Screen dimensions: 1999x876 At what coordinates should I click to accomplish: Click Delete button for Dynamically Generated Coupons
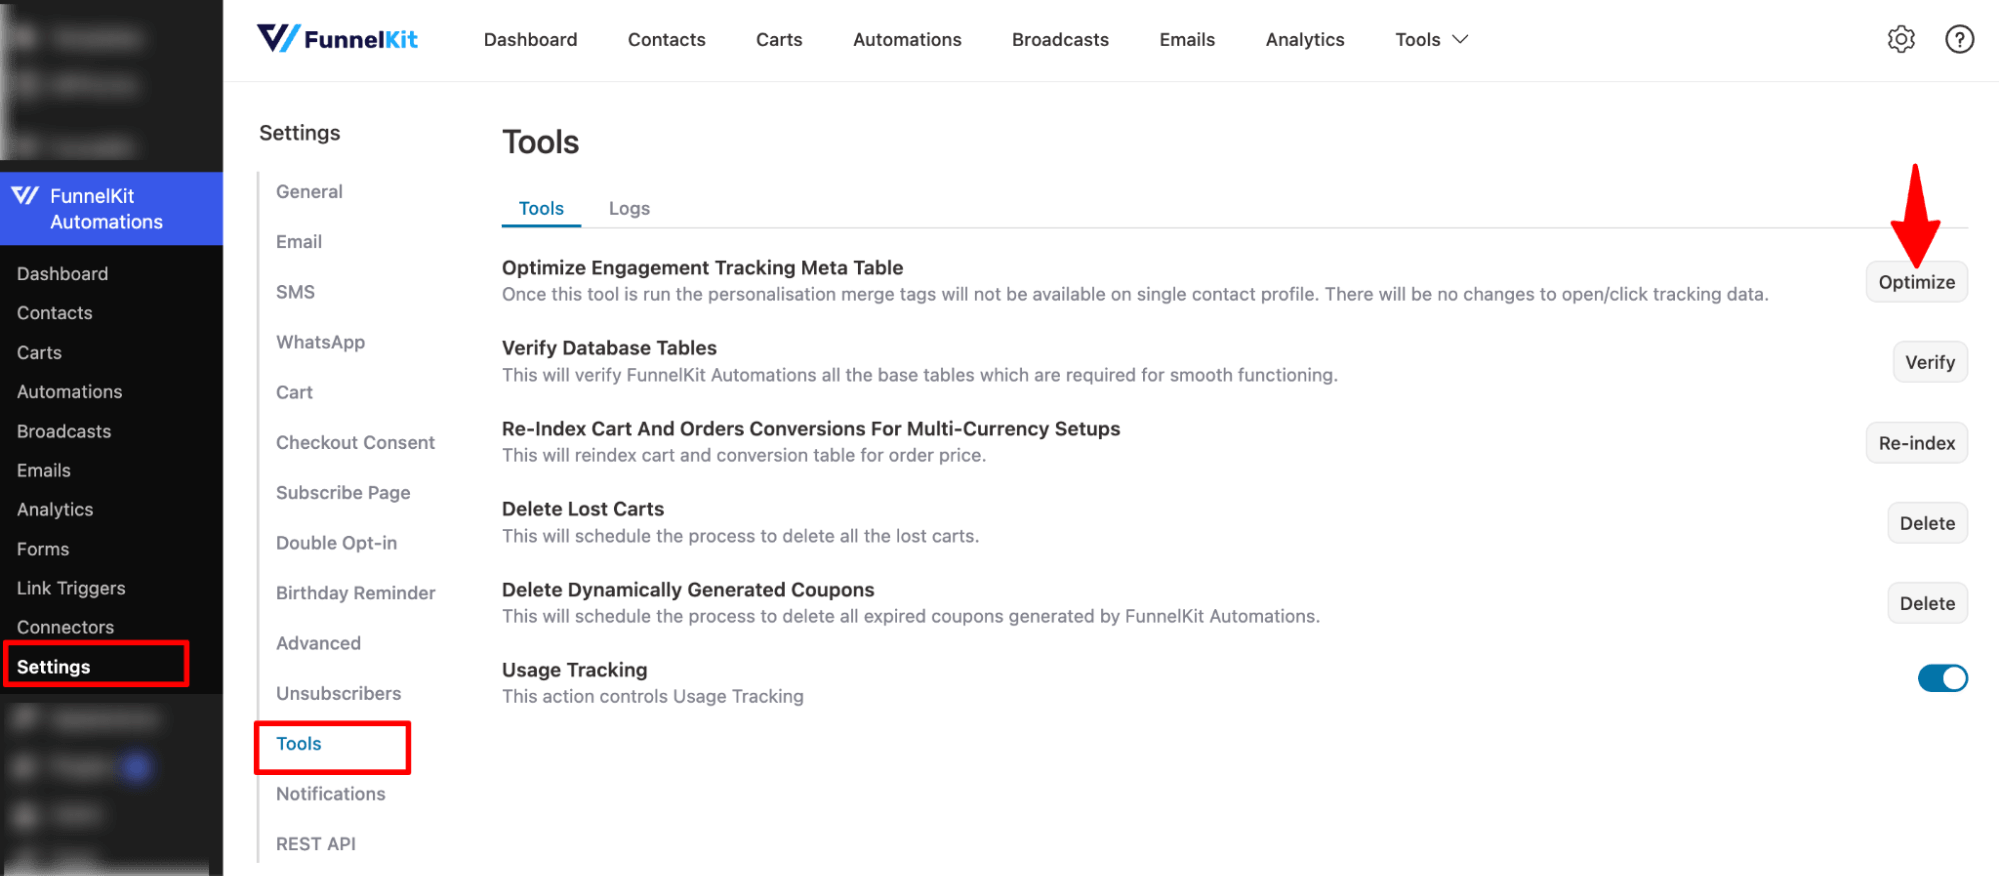pos(1927,603)
